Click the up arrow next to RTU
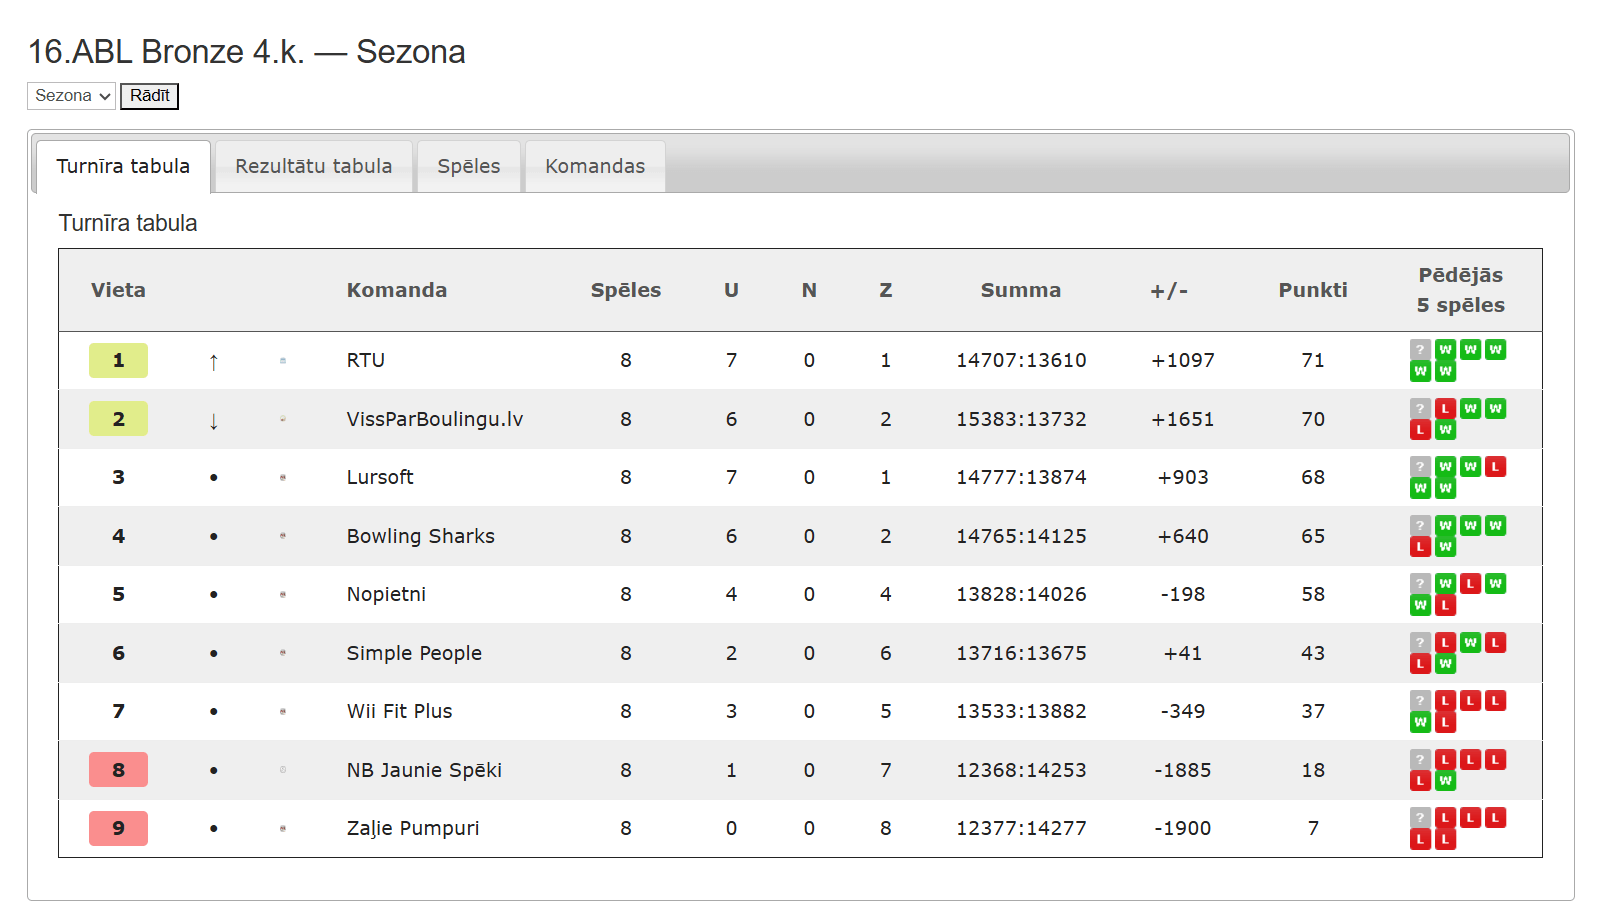Viewport: 1597px width, 909px height. pos(213,362)
